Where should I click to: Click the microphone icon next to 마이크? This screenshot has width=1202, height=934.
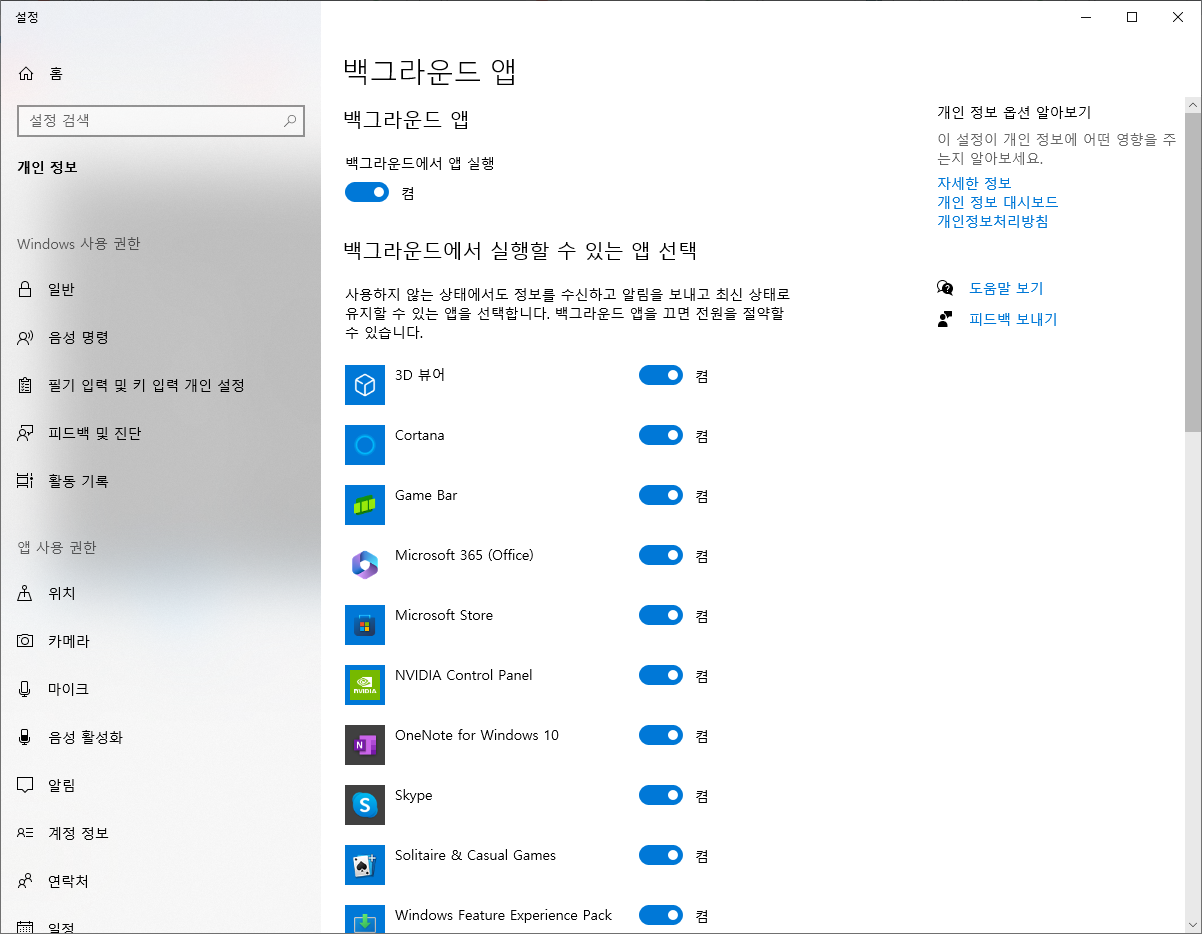pos(26,690)
